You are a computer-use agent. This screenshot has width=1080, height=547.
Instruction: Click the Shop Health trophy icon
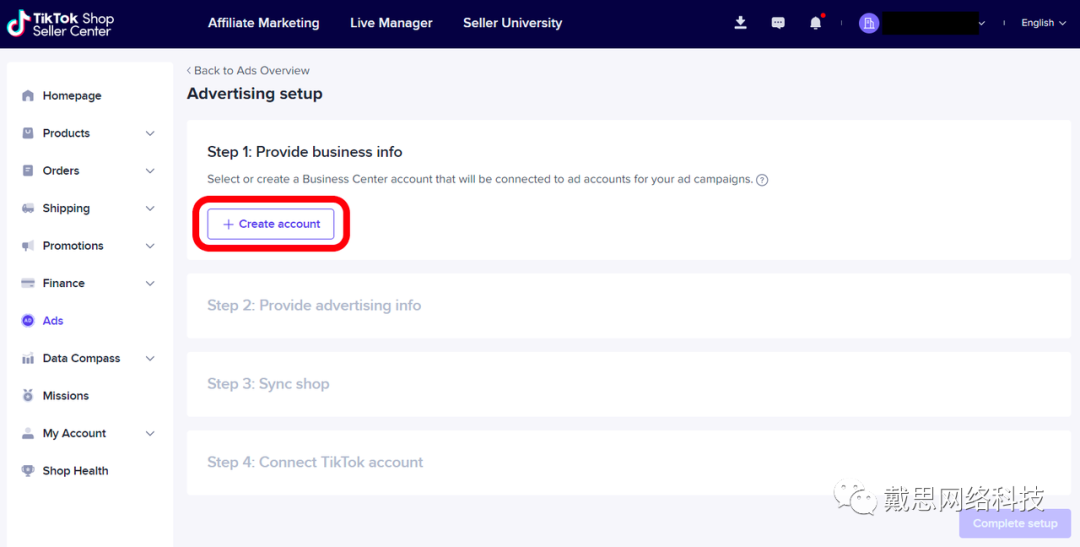(x=28, y=471)
